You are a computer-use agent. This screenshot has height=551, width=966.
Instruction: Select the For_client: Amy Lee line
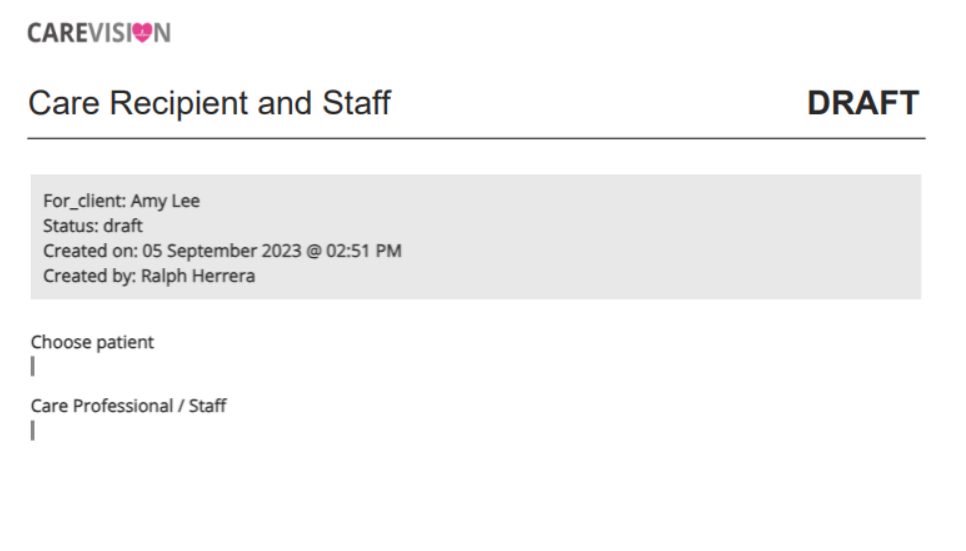[x=121, y=201]
